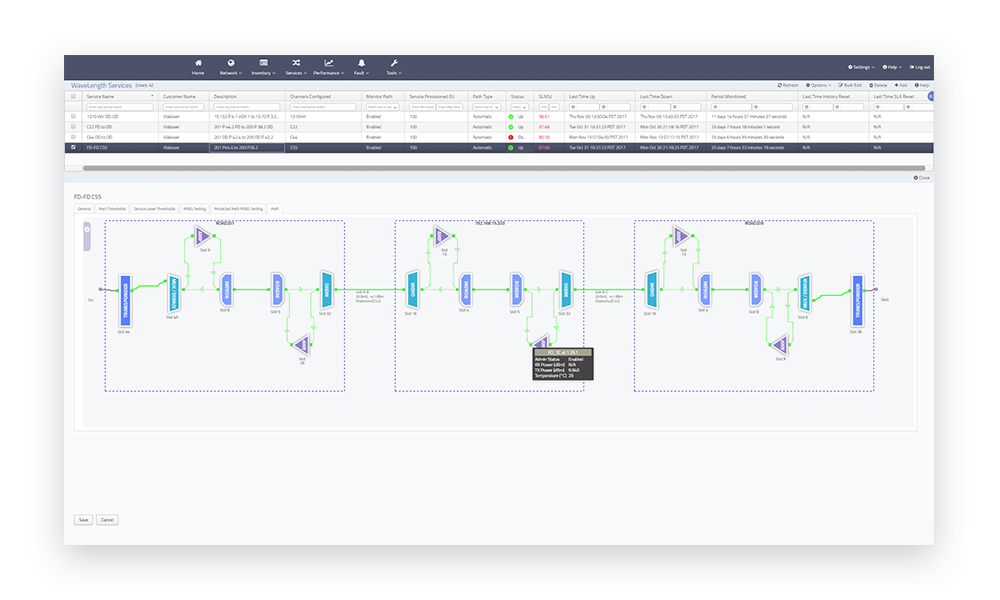Image resolution: width=1000 pixels, height=600 pixels.
Task: Click the Home icon in navigation bar
Action: point(198,63)
